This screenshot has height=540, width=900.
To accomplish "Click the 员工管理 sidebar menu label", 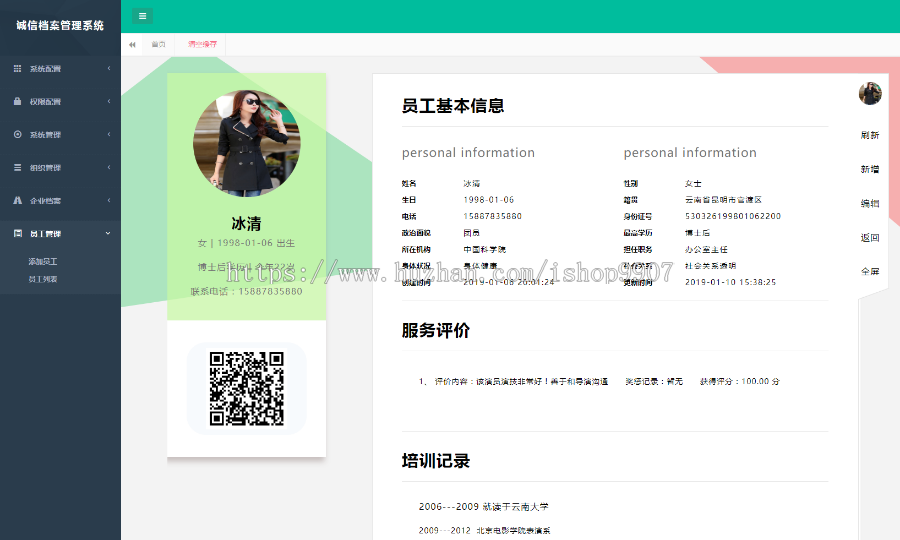I will tap(45, 234).
